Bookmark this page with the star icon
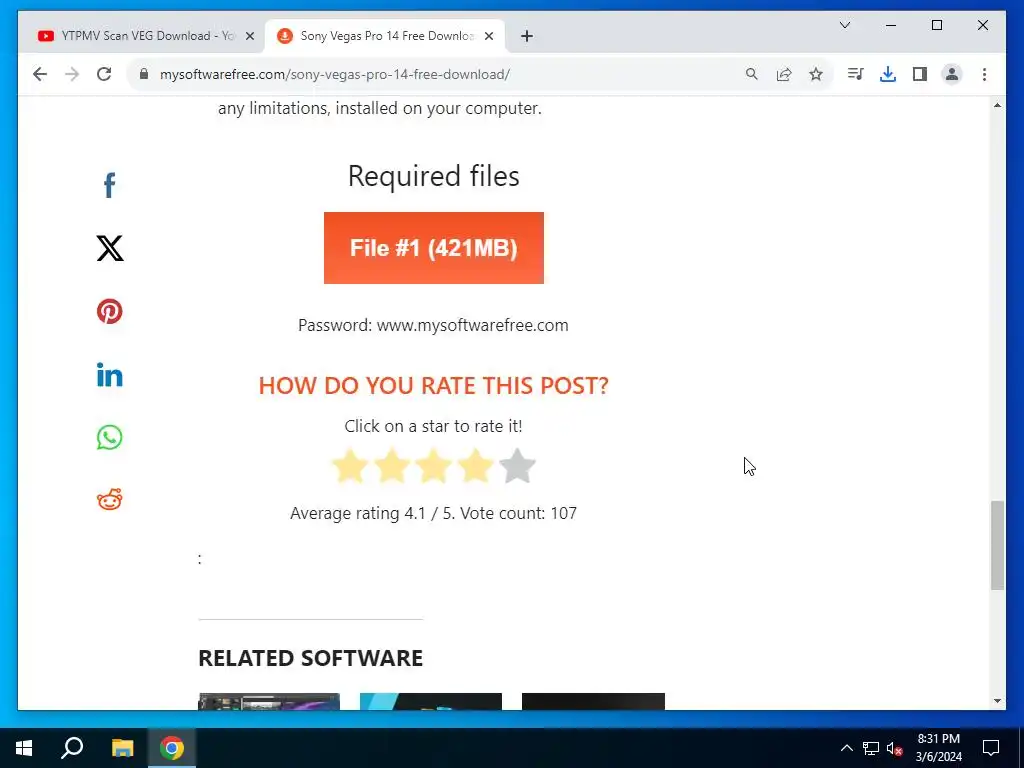The width and height of the screenshot is (1024, 768). tap(816, 74)
